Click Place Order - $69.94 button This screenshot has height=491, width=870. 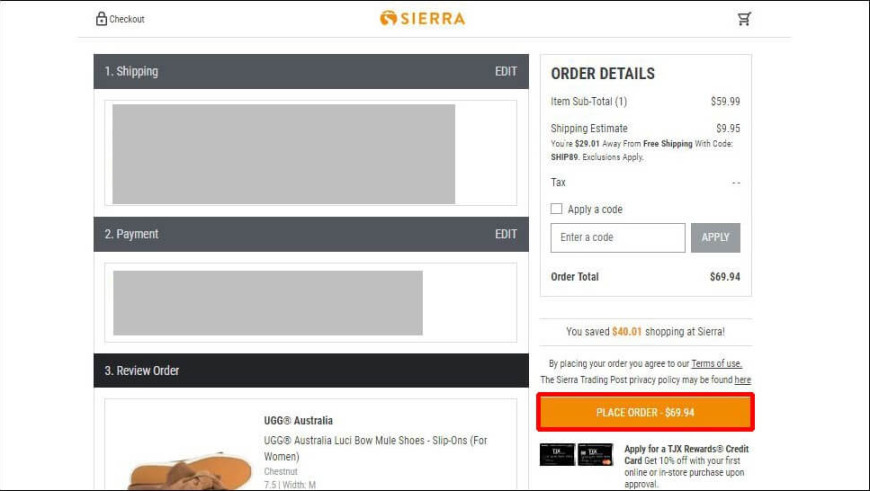[645, 412]
